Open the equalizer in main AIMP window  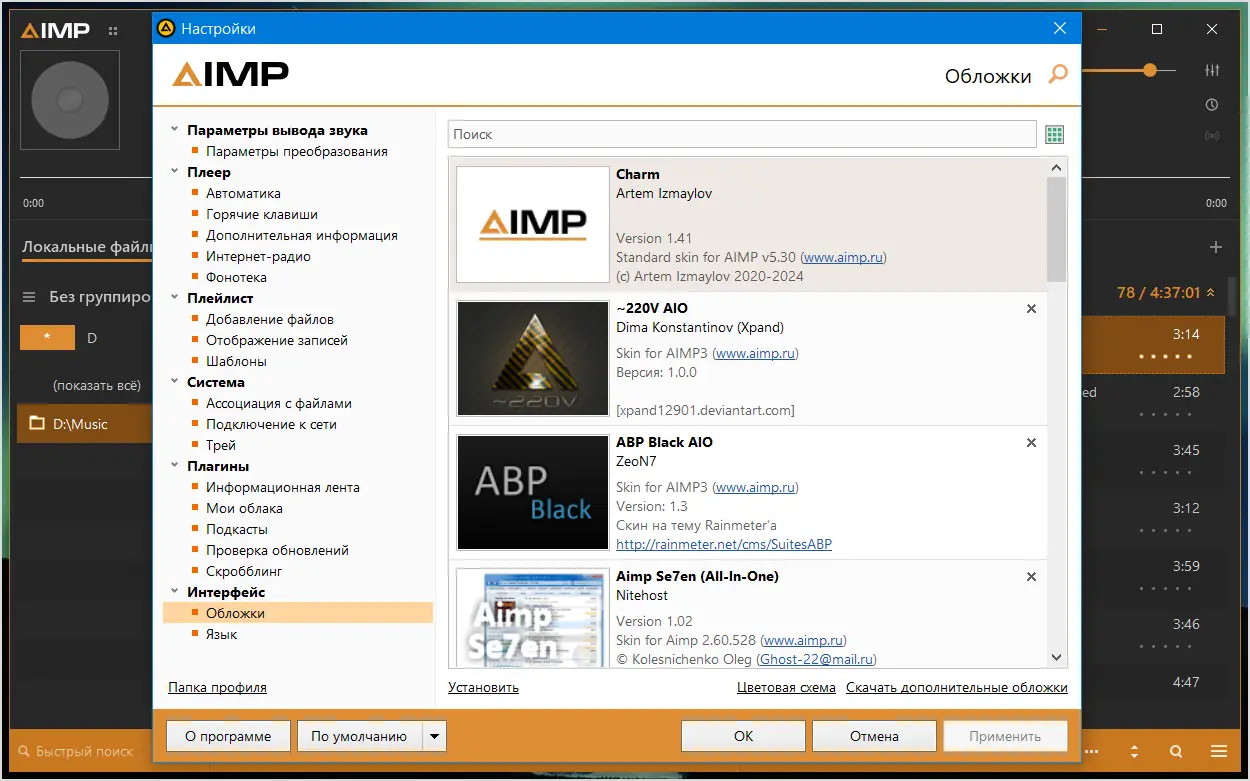click(x=1212, y=70)
